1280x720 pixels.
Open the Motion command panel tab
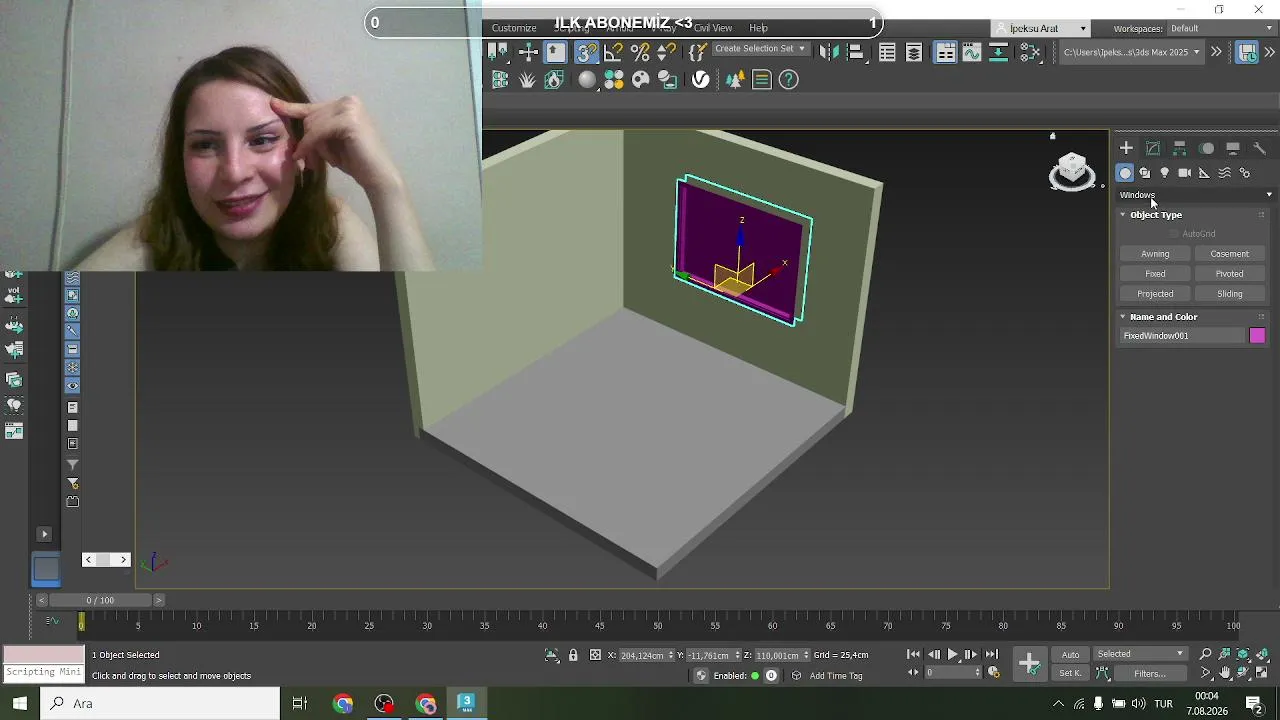1207,148
